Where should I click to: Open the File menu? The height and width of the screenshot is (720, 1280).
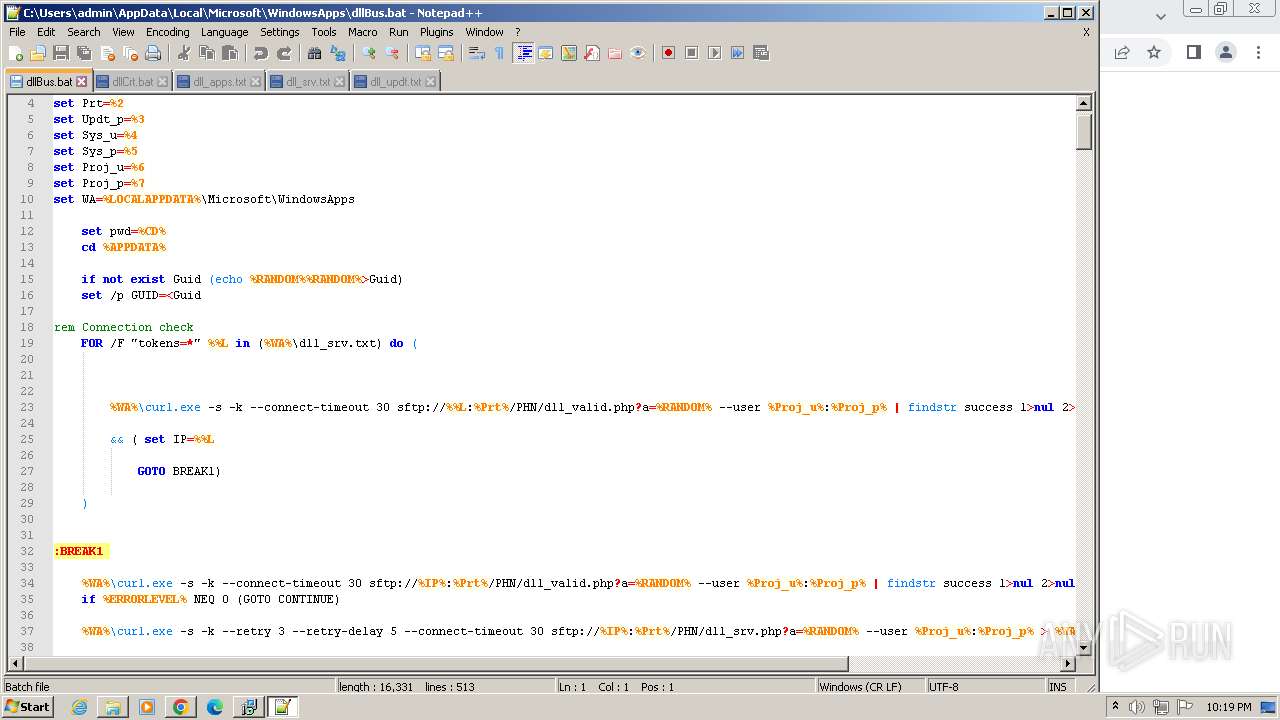coord(17,32)
